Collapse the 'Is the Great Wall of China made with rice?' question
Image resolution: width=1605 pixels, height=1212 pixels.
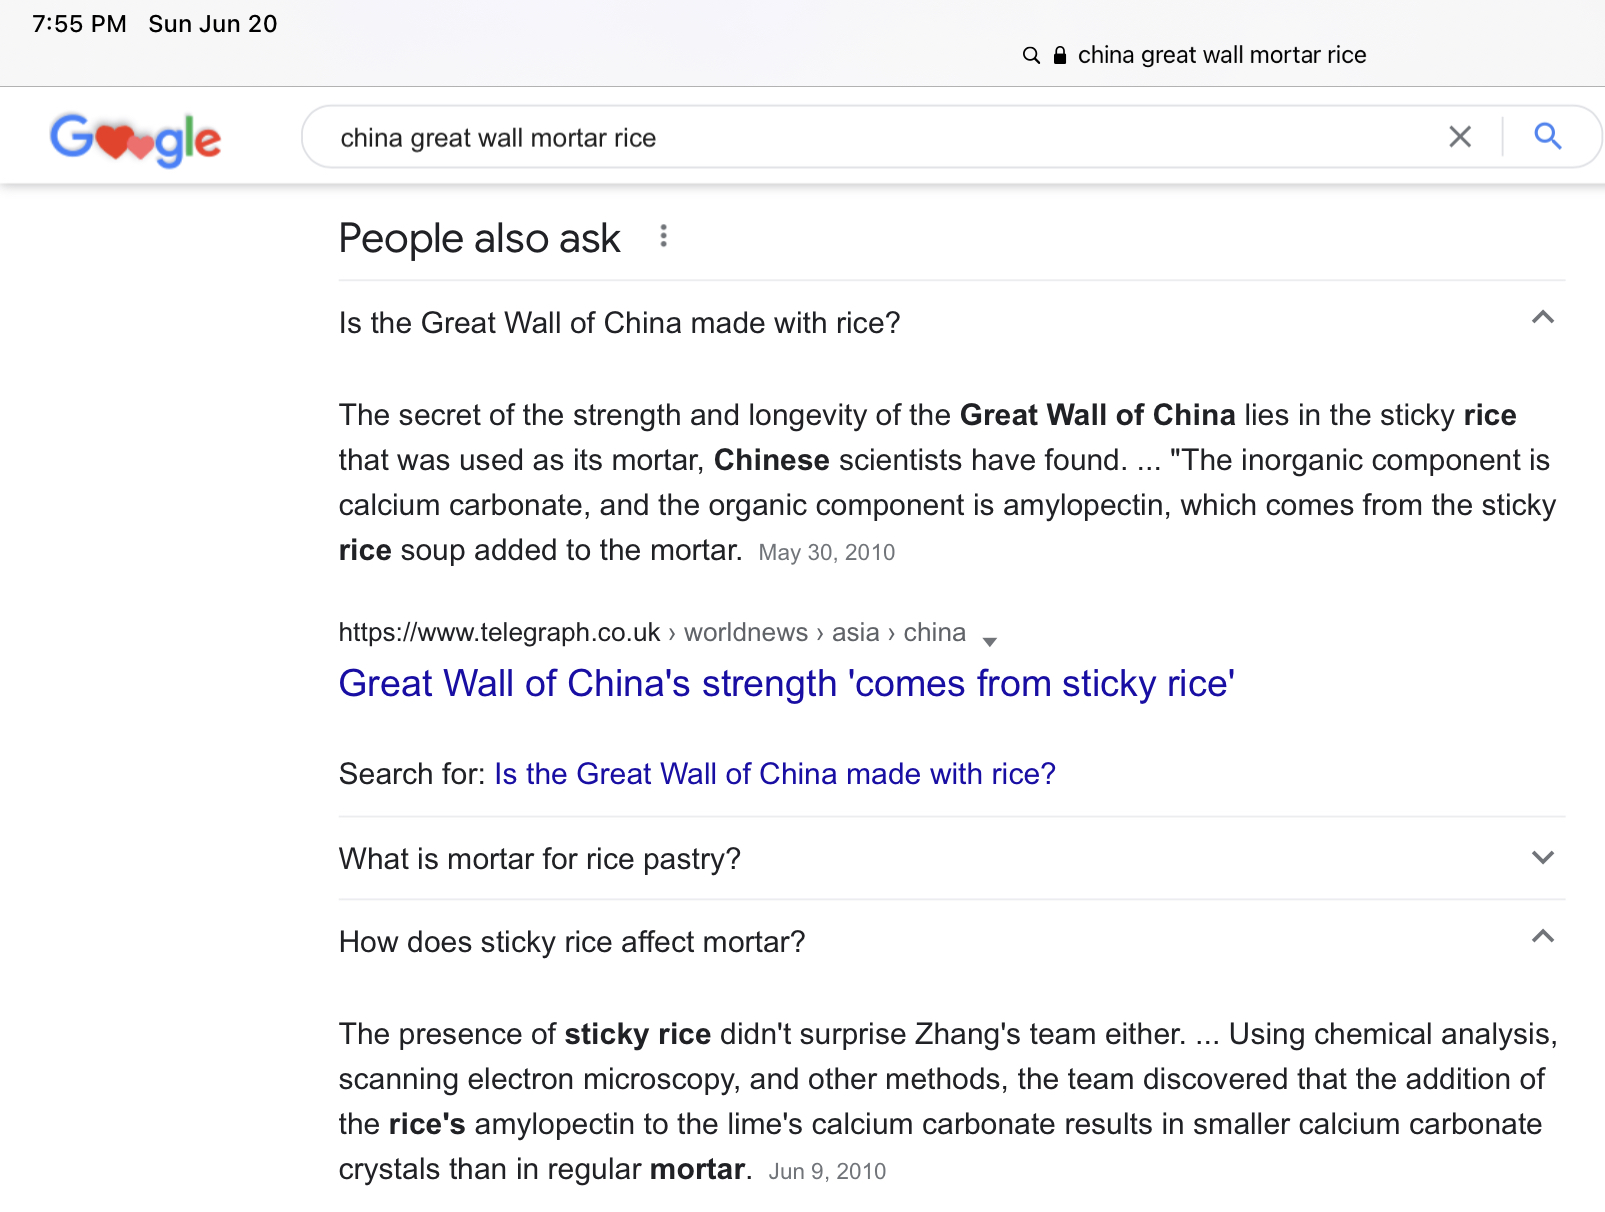(x=1542, y=318)
